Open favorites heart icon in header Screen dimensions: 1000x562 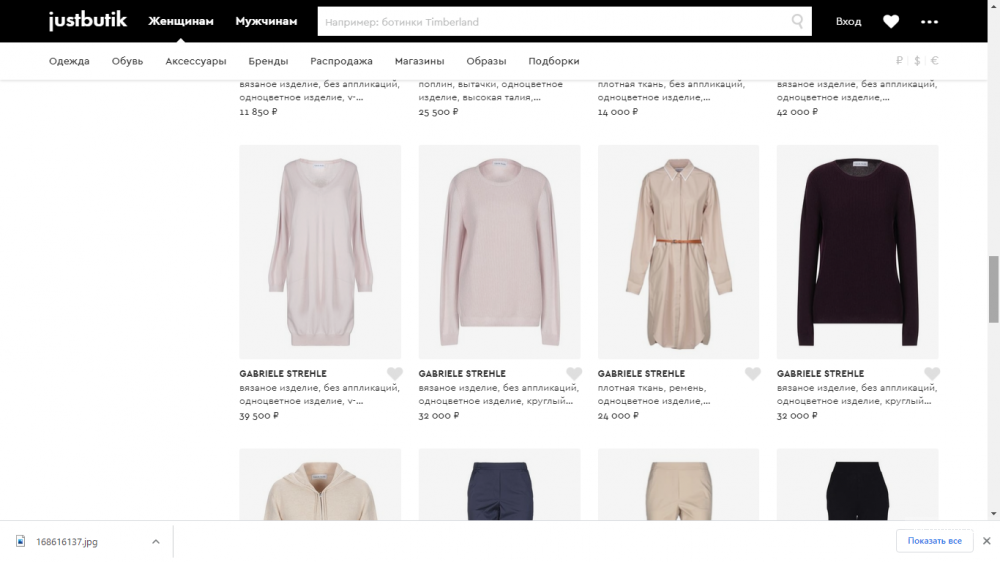point(891,22)
